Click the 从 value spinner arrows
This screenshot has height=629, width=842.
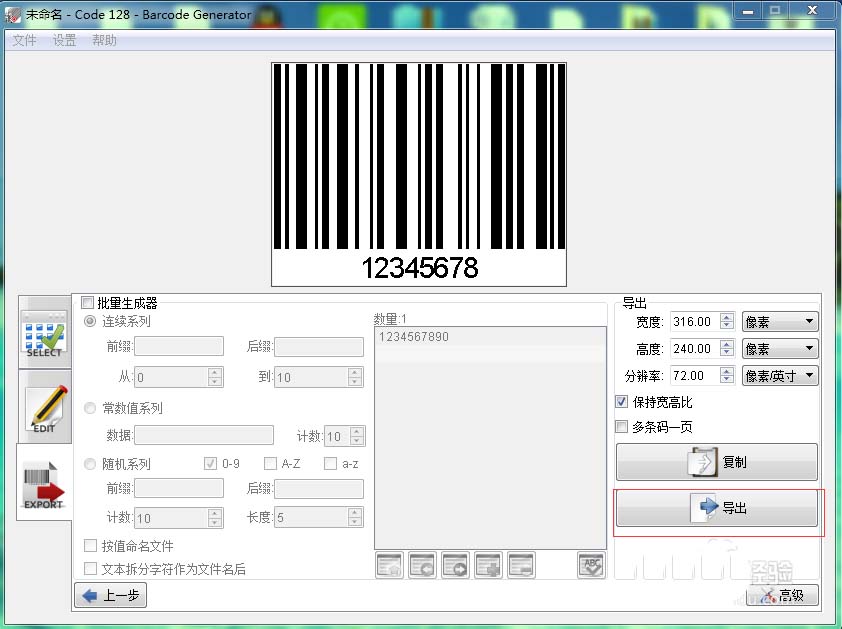coord(215,377)
